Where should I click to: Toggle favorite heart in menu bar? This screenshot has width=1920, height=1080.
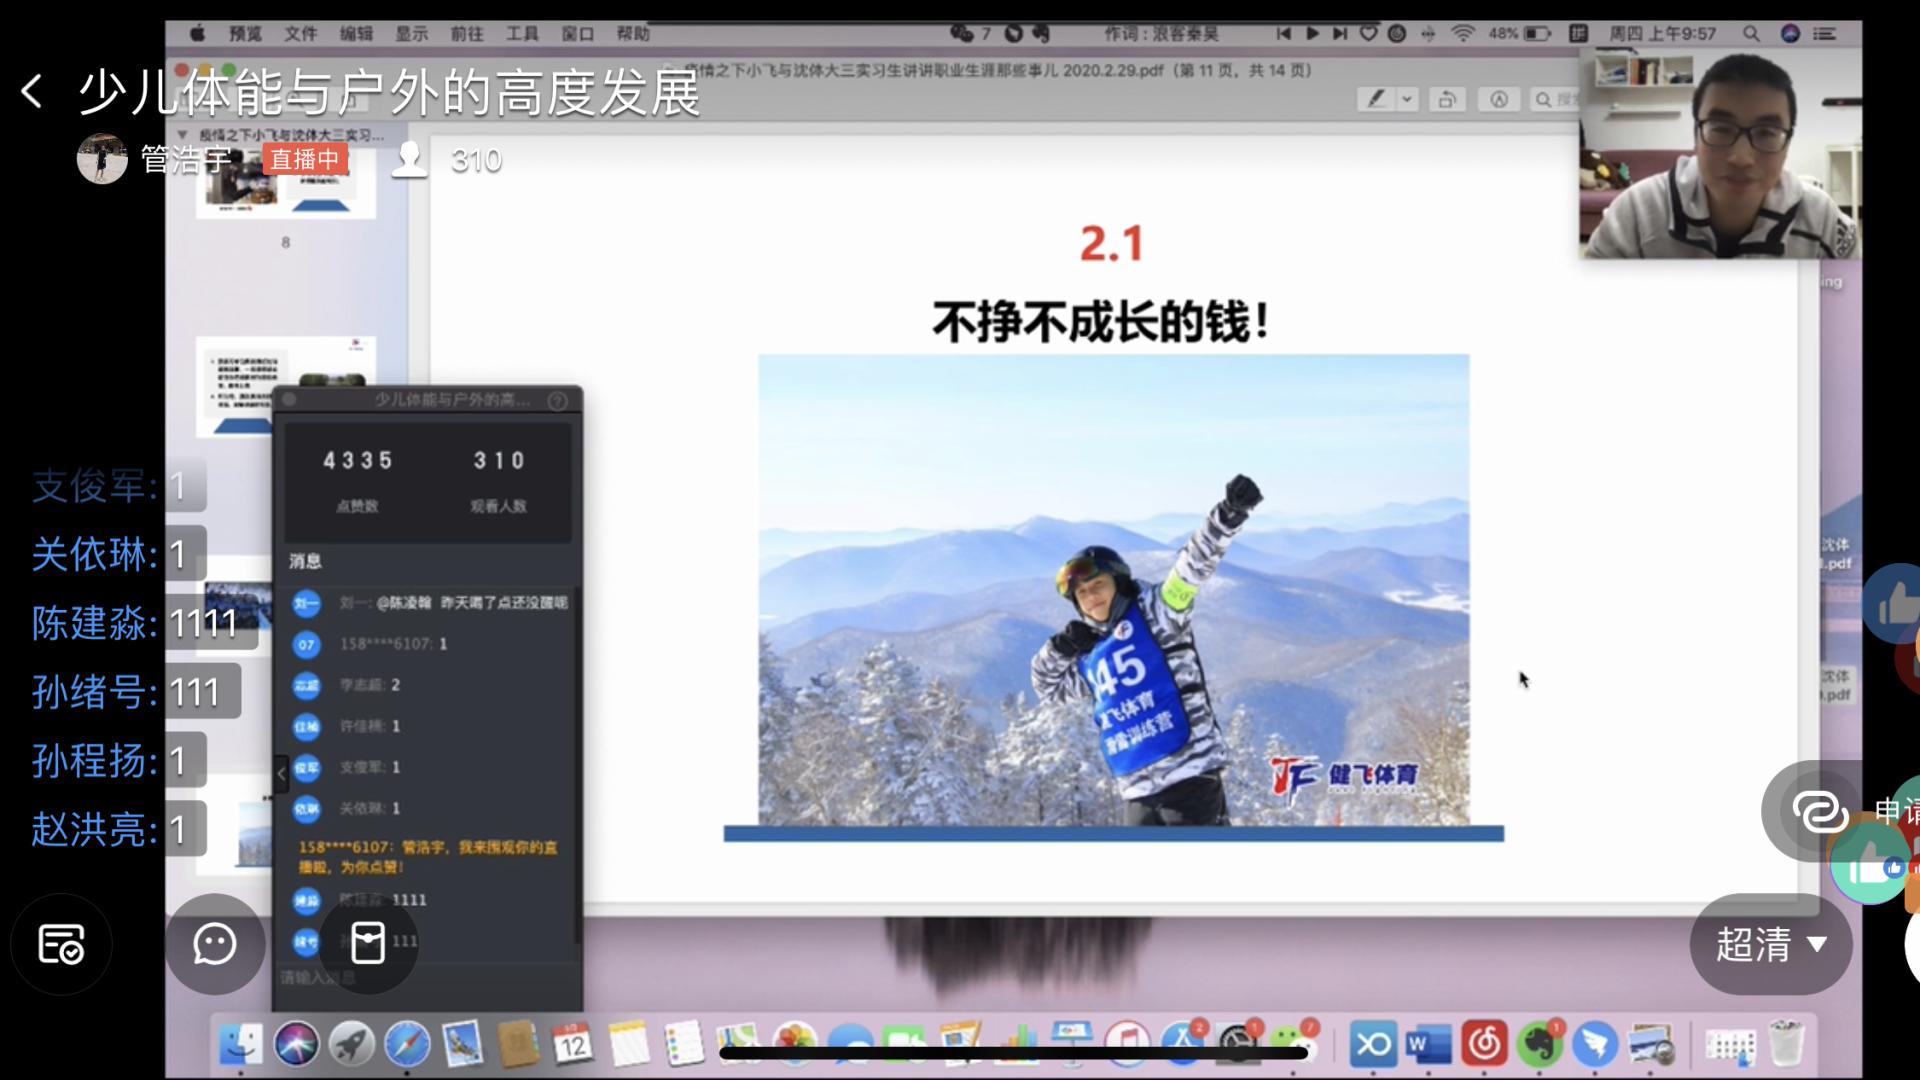click(x=1368, y=34)
